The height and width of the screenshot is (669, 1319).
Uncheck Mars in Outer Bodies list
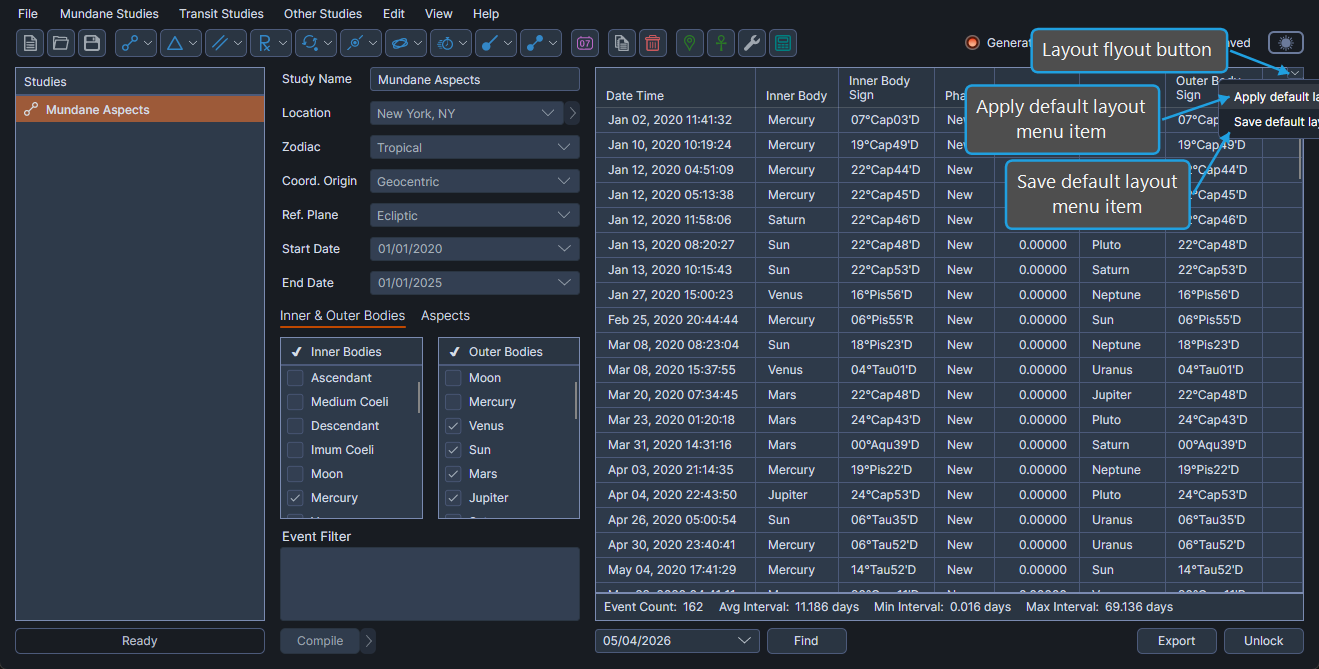click(x=453, y=474)
